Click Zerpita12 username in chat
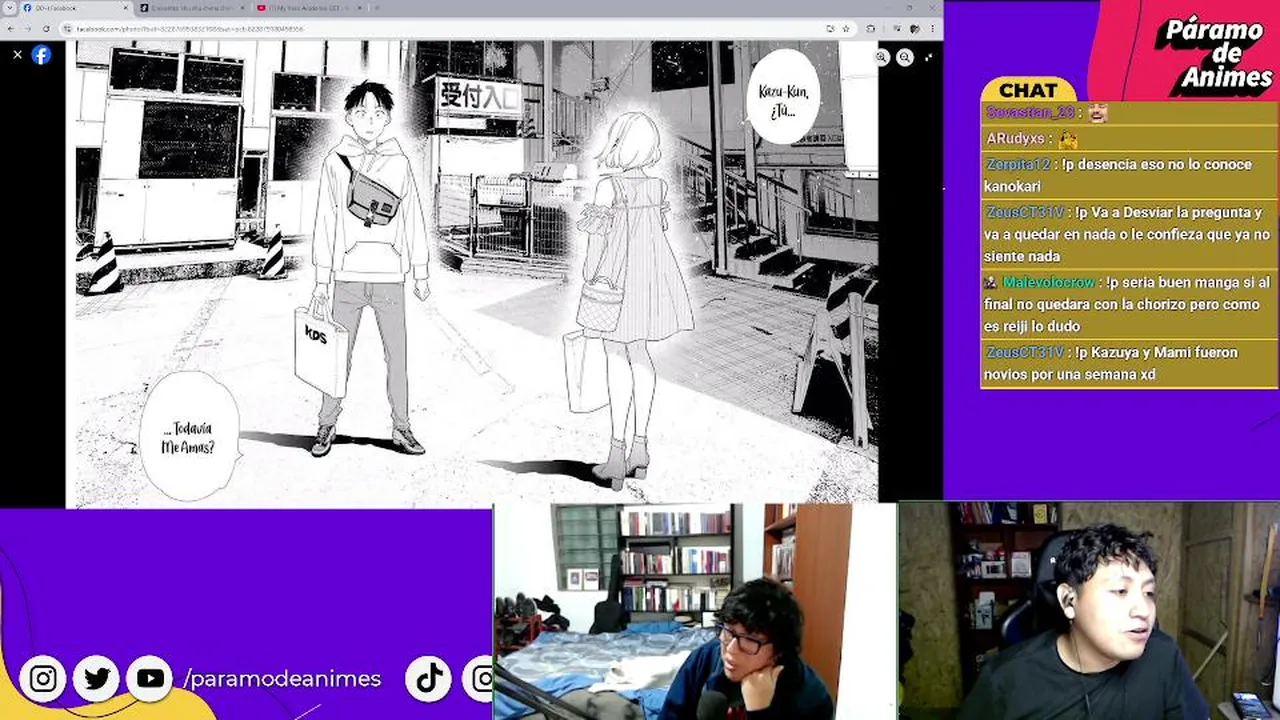The width and height of the screenshot is (1280, 720). [x=1018, y=164]
